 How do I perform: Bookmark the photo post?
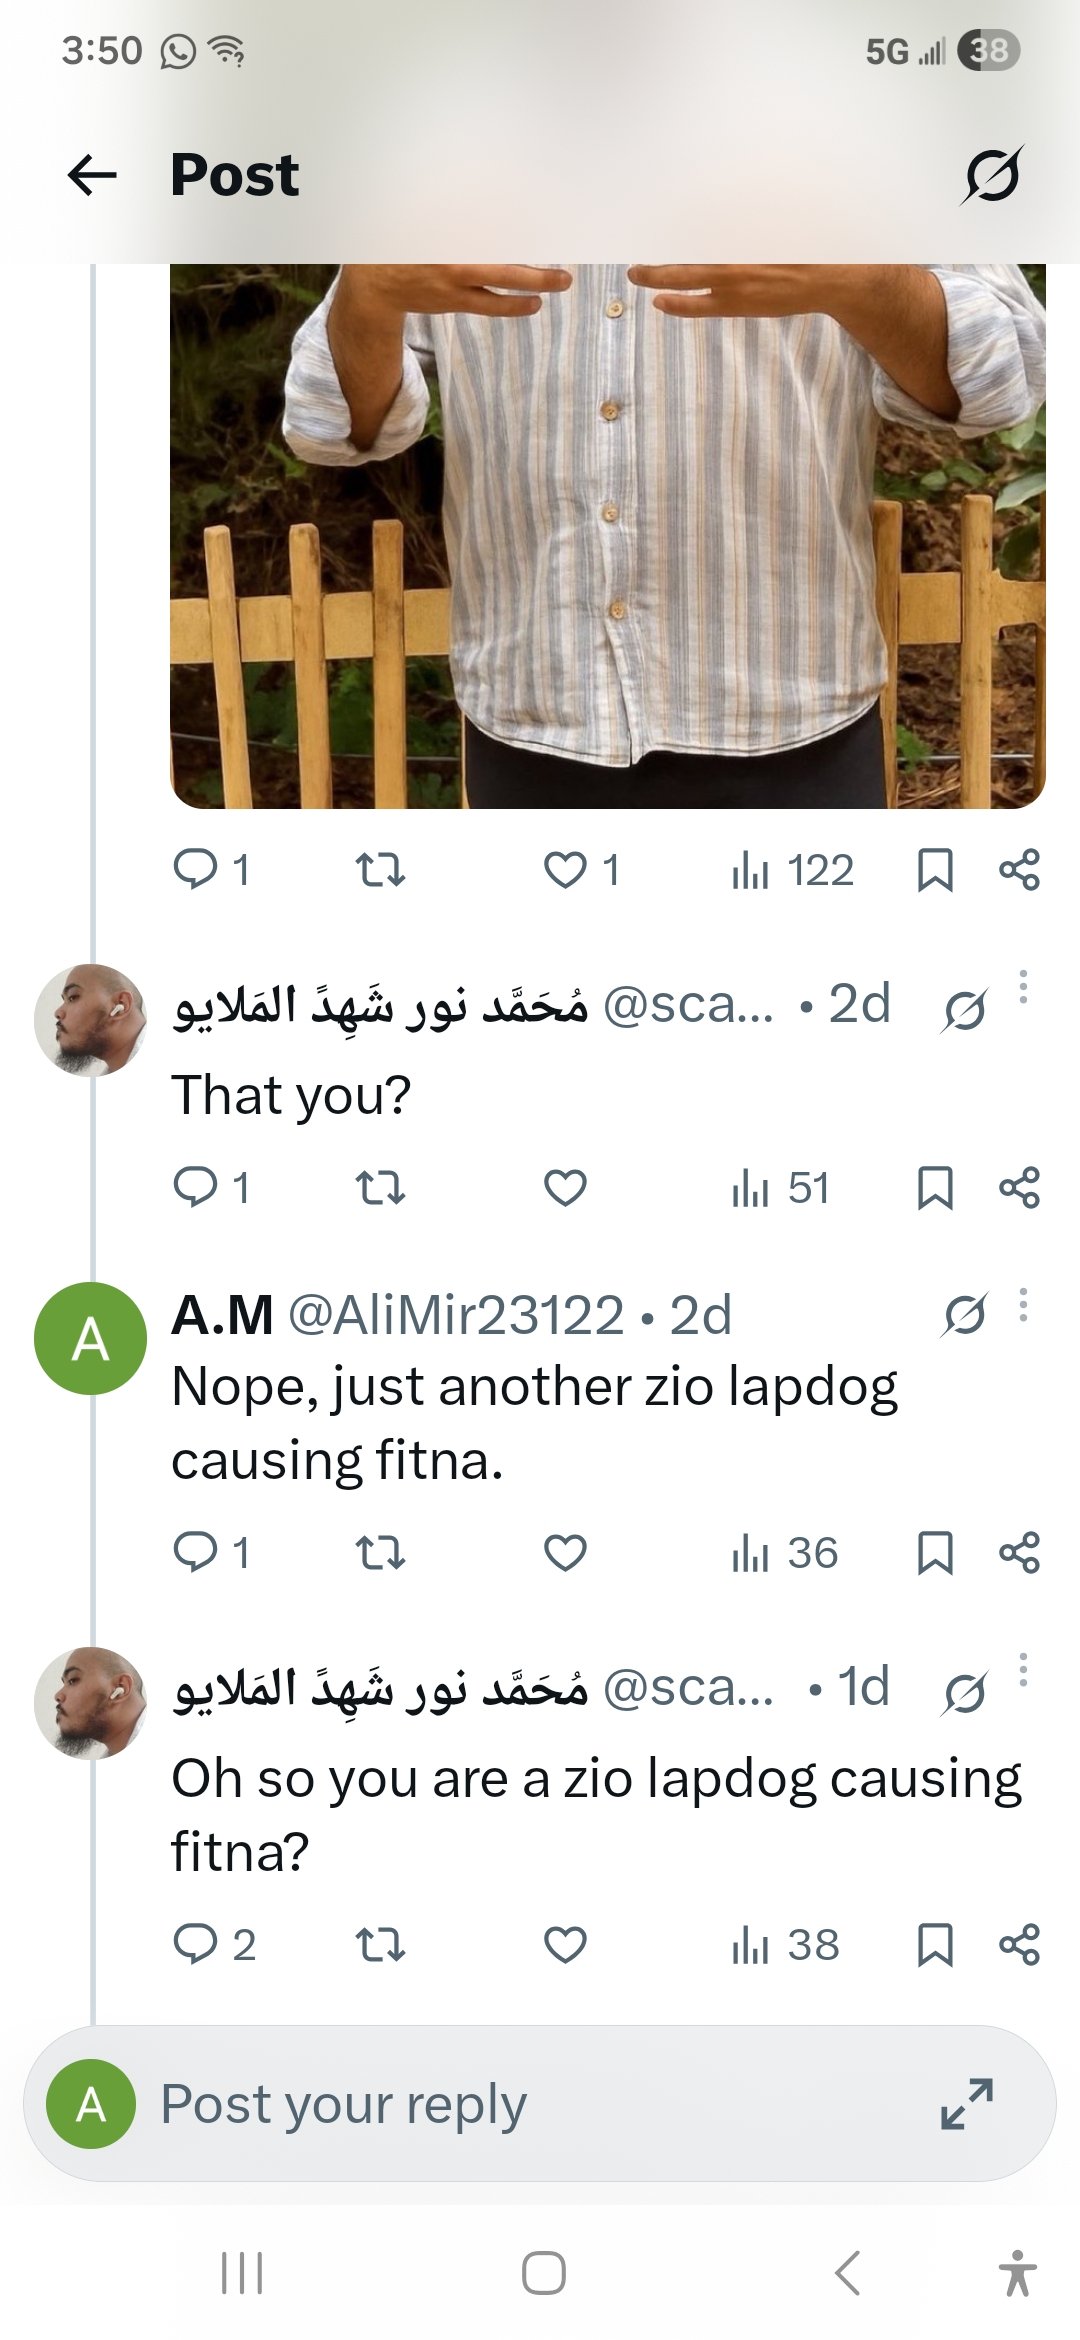coord(935,870)
